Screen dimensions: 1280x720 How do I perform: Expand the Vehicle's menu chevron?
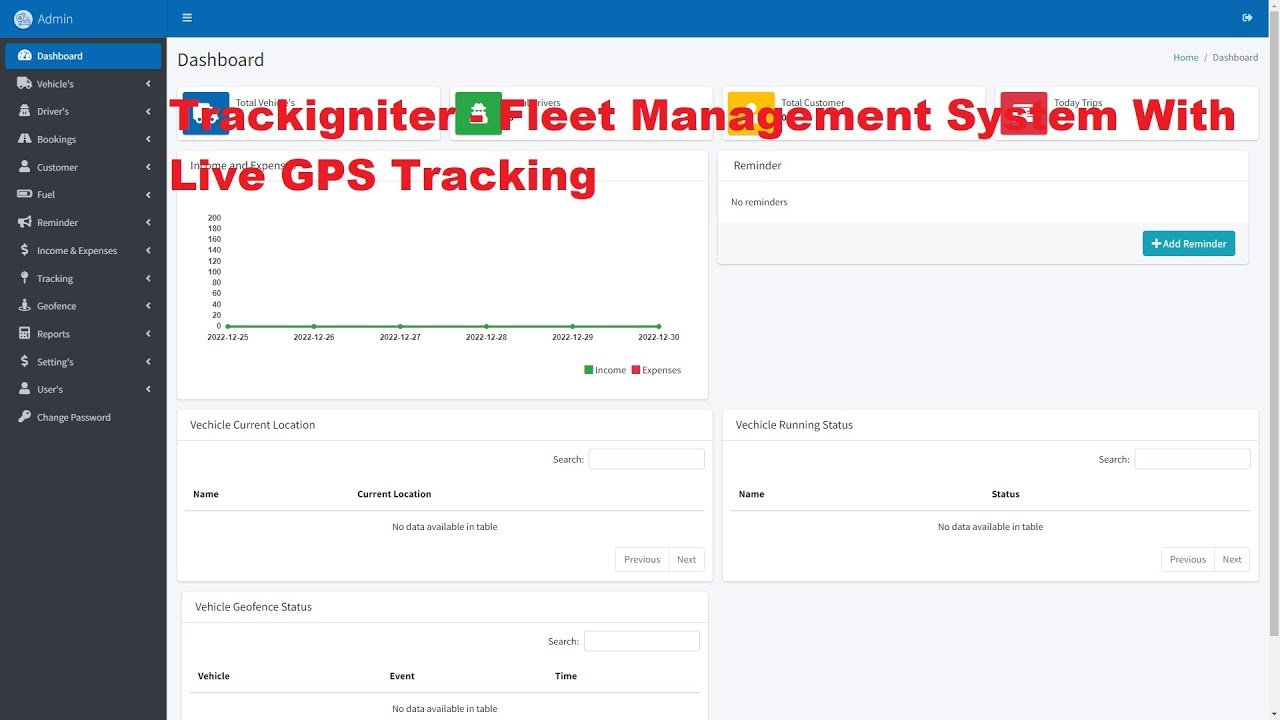coord(148,84)
